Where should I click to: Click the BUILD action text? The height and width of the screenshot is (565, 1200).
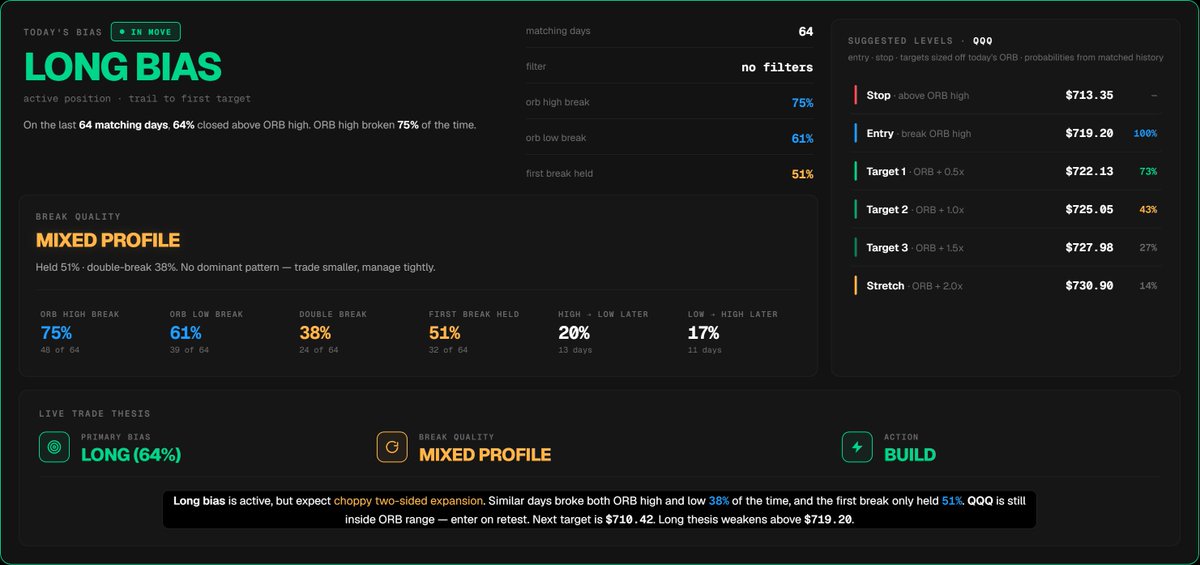(910, 455)
